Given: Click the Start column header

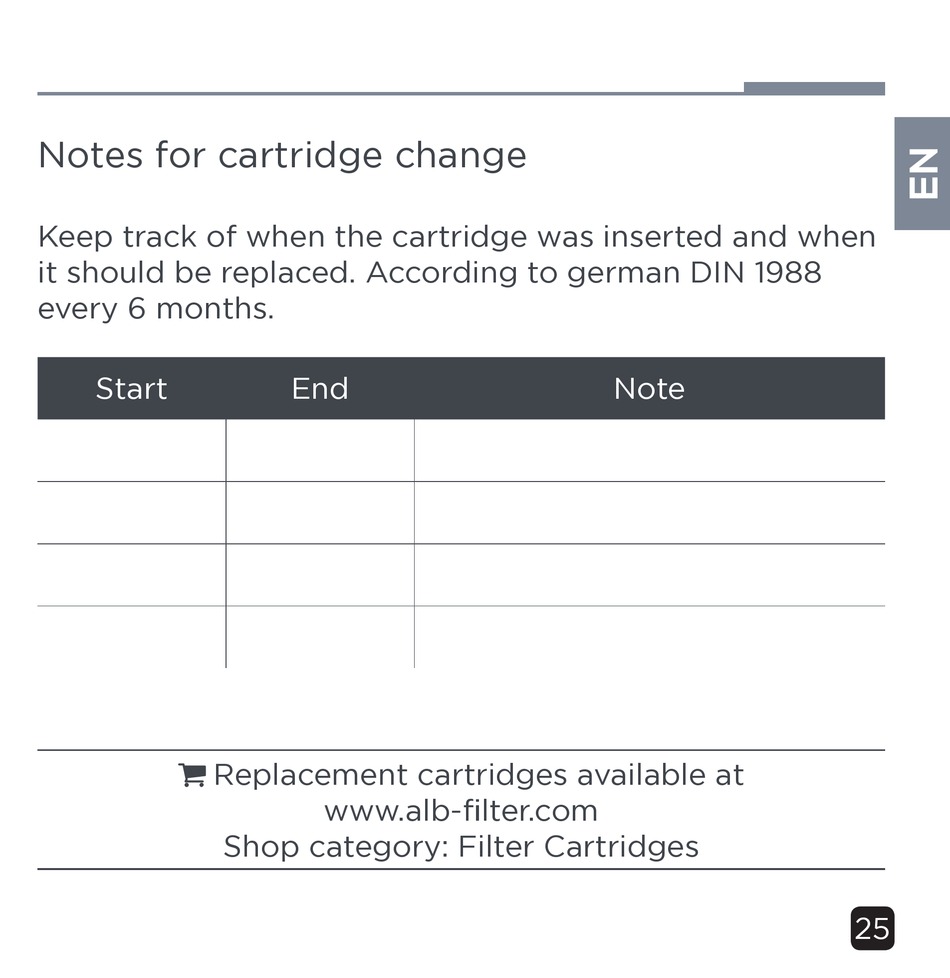Looking at the screenshot, I should pyautogui.click(x=132, y=389).
